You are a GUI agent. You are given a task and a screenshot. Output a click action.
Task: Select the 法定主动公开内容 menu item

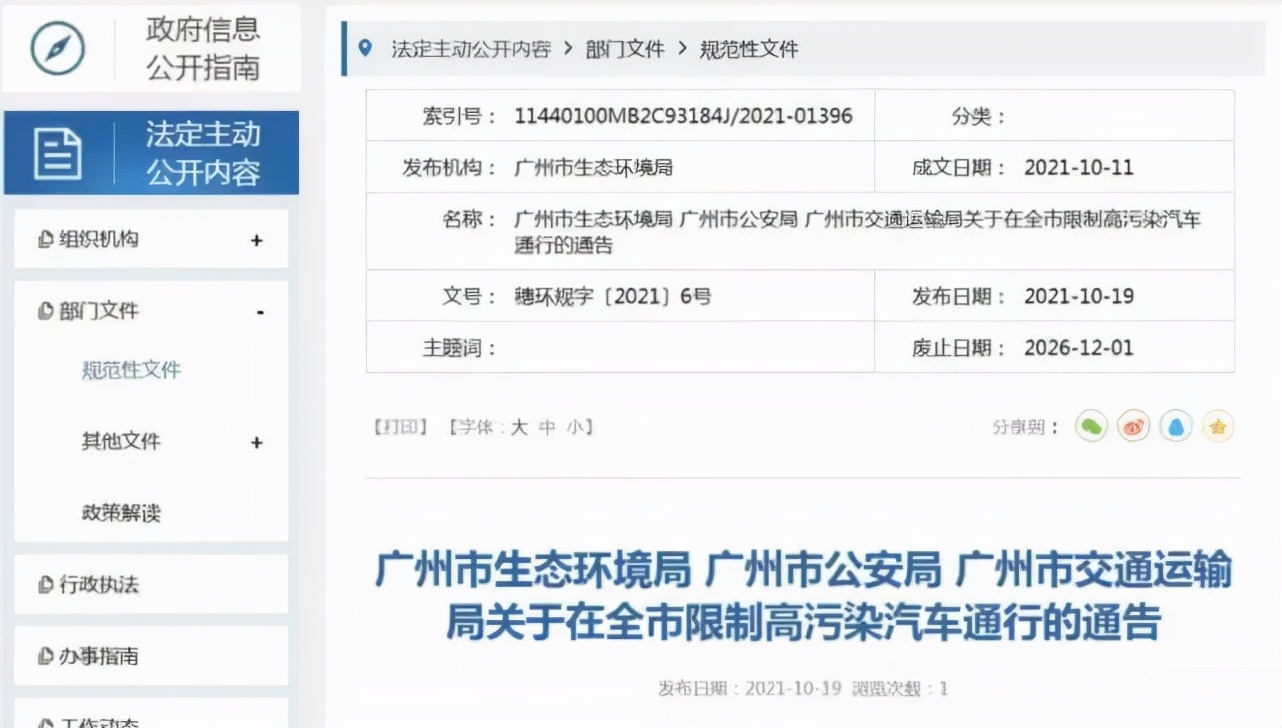coord(152,153)
